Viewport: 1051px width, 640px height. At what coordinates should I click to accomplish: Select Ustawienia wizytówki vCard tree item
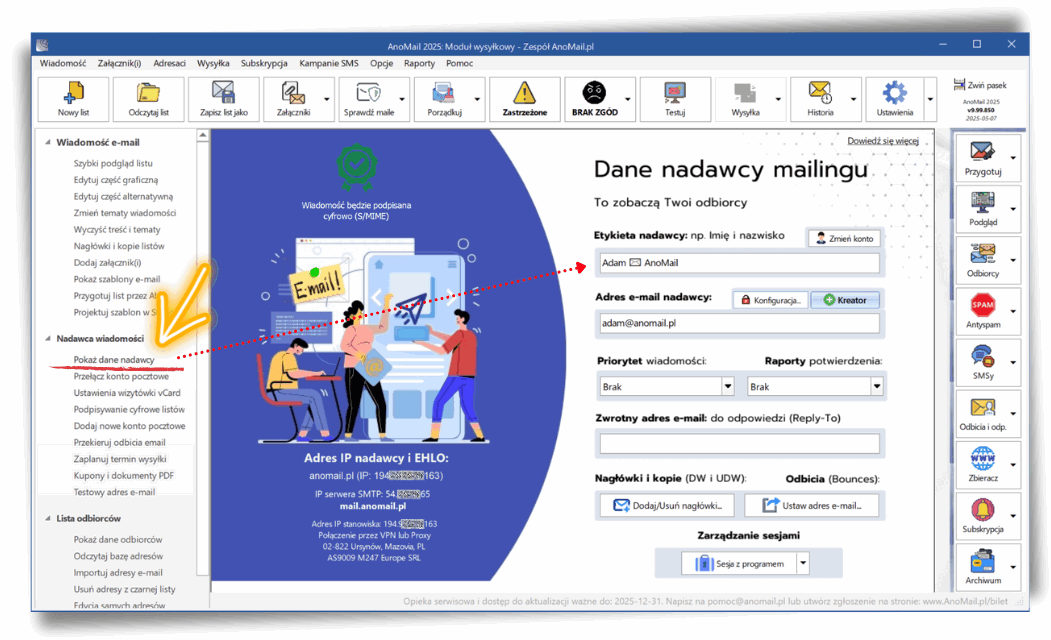[127, 393]
